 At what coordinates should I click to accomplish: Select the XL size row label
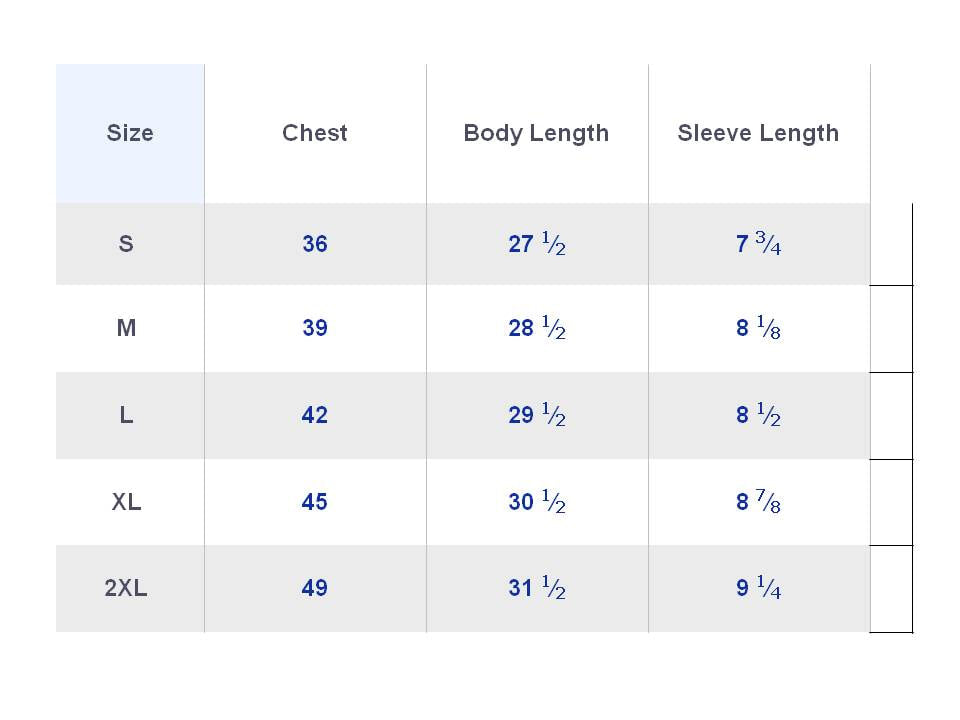[x=126, y=502]
